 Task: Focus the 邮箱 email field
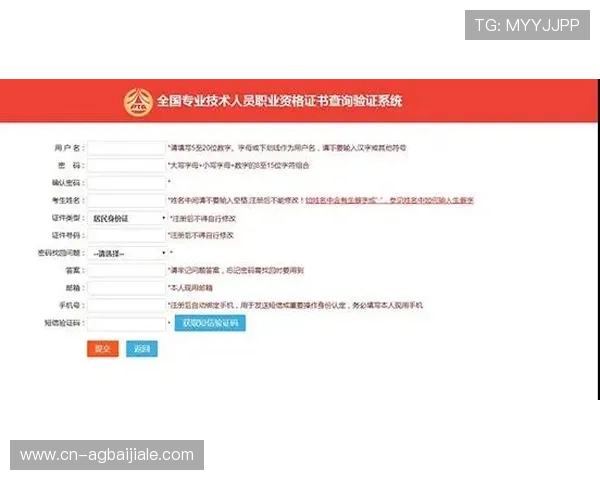click(x=126, y=288)
